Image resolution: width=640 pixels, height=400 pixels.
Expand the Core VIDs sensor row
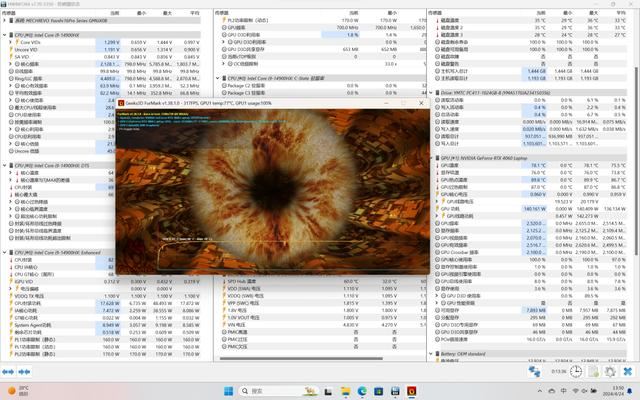click(x=9, y=42)
